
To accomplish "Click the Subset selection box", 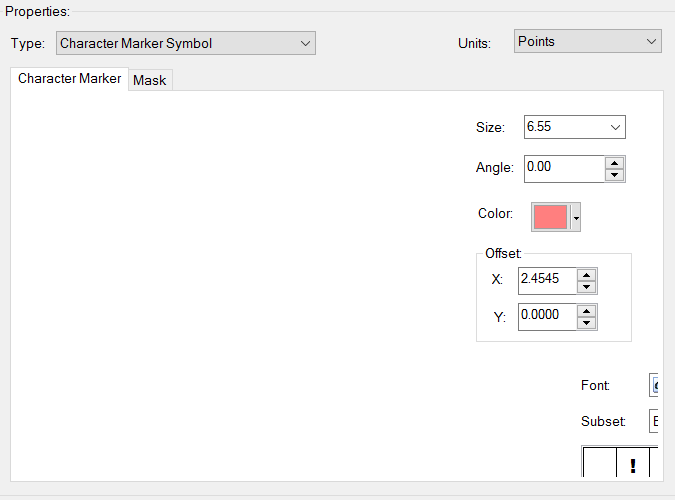I will pos(655,421).
